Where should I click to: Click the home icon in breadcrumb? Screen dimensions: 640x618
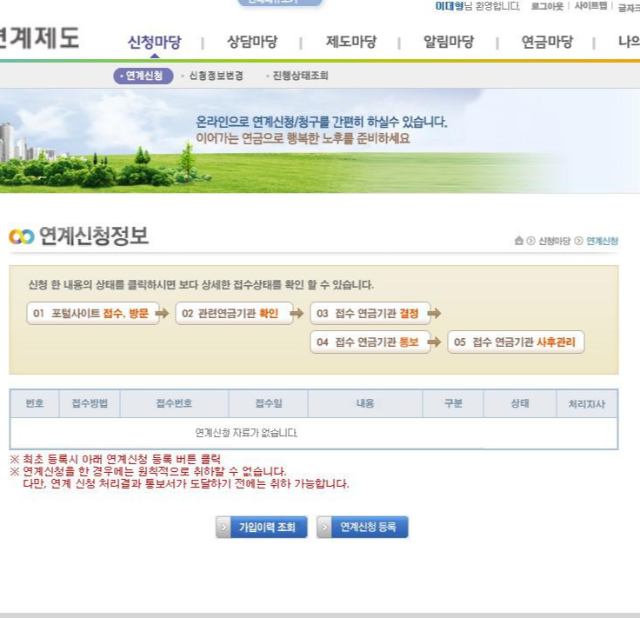point(519,240)
